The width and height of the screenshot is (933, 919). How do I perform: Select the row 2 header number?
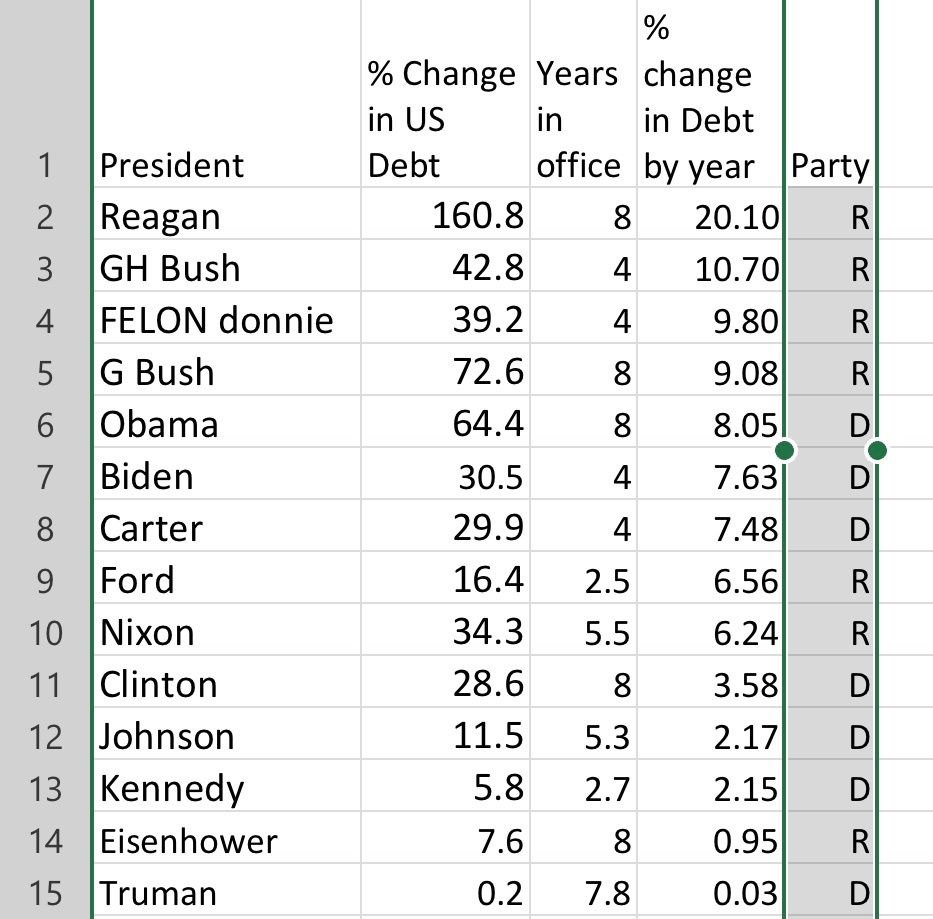click(44, 217)
